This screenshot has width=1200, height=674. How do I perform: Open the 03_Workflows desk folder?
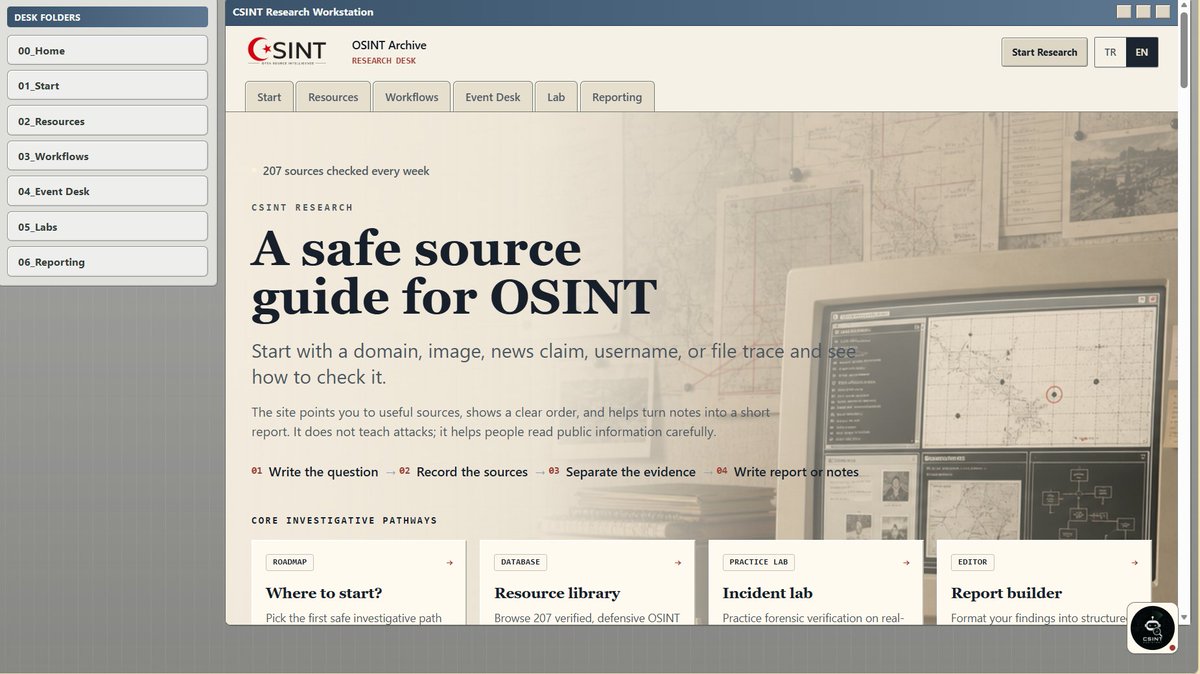tap(107, 155)
